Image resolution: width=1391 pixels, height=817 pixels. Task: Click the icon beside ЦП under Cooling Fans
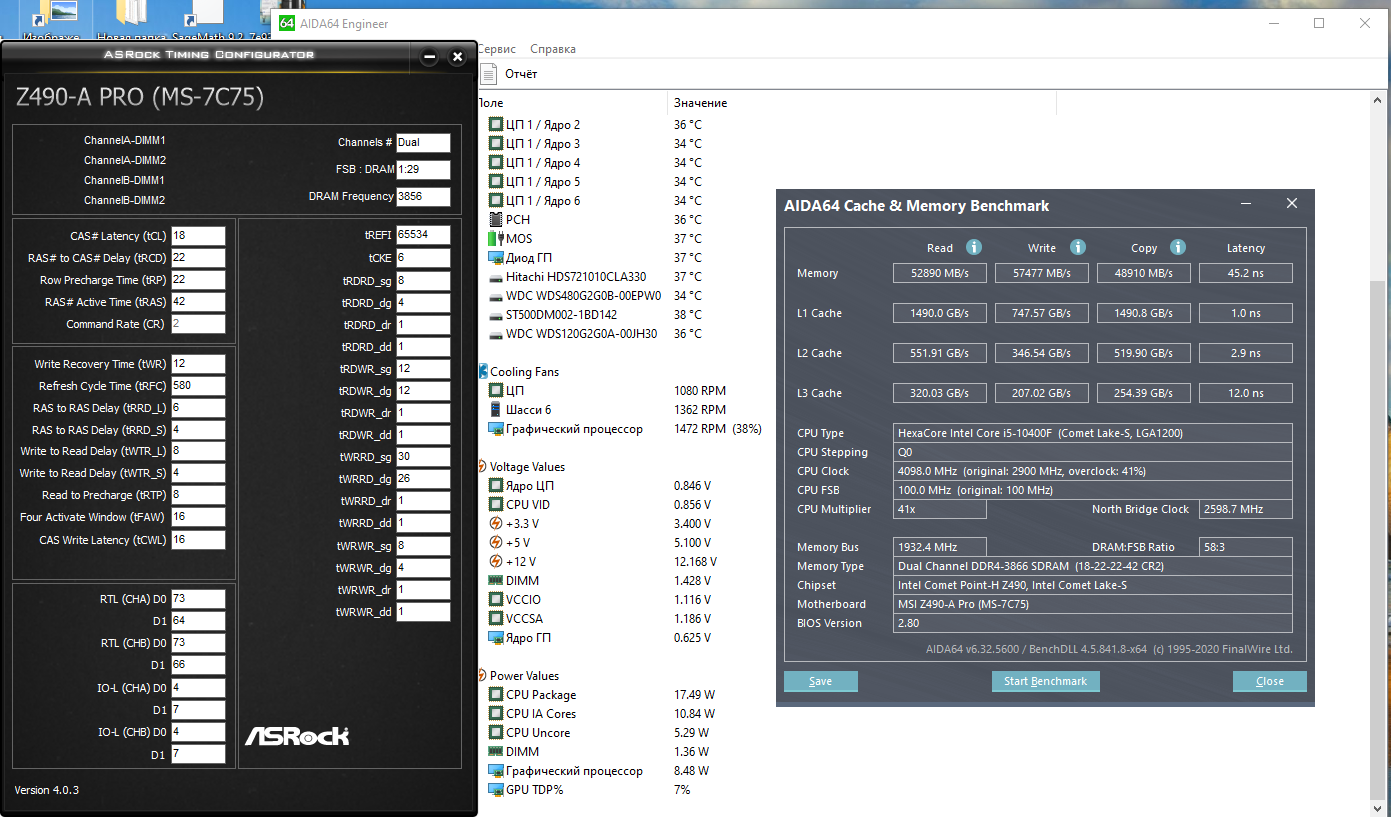[496, 391]
